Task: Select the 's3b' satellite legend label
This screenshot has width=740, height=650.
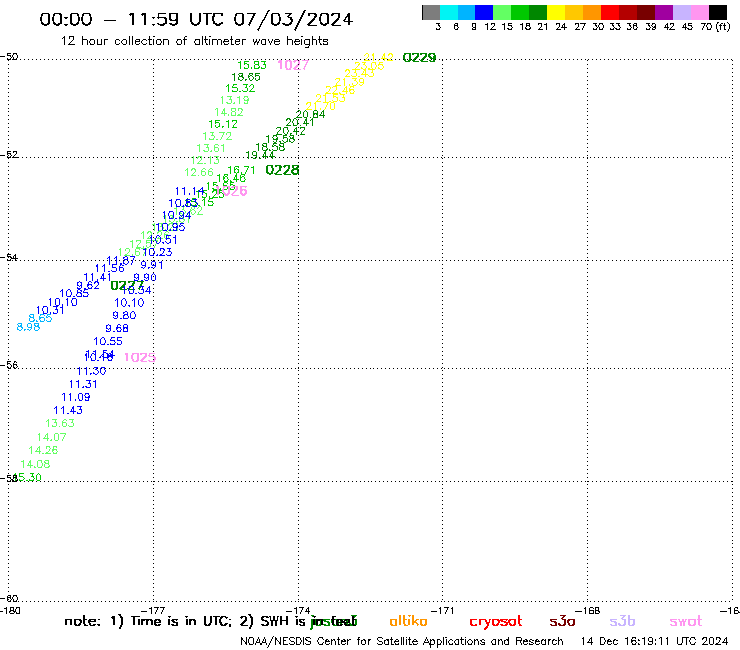Action: [x=622, y=621]
